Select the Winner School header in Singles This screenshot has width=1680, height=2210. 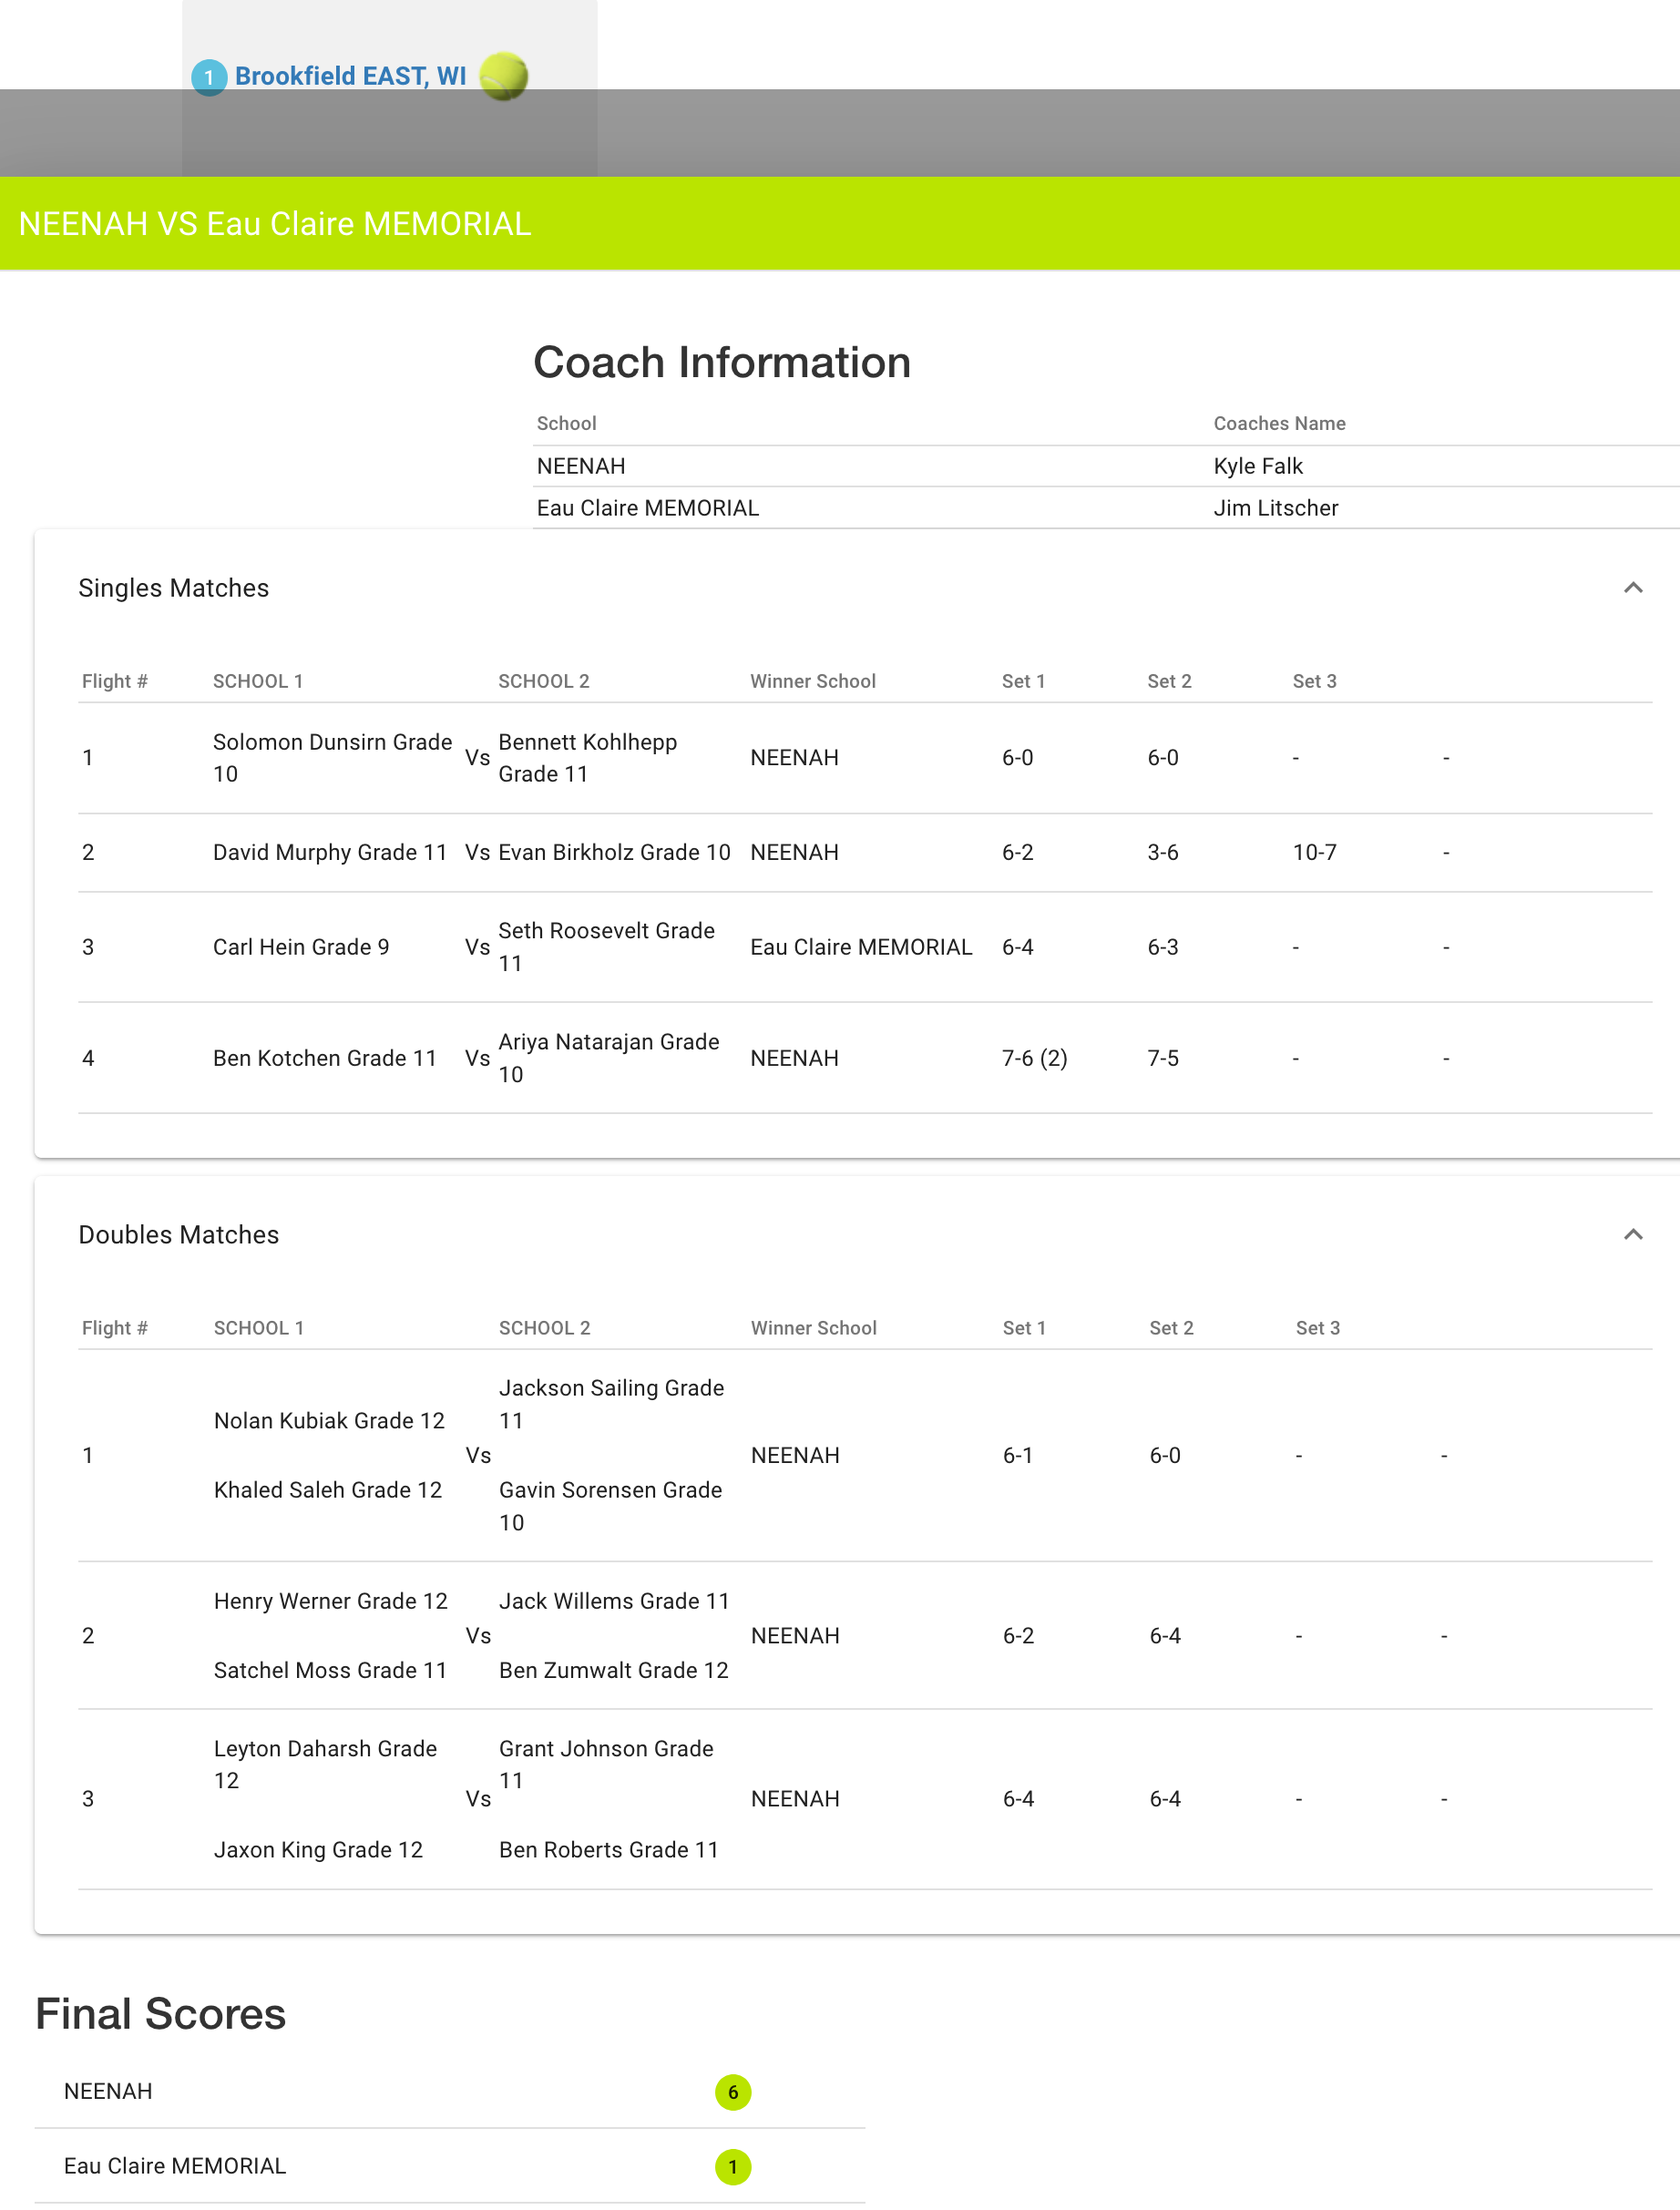pos(812,681)
